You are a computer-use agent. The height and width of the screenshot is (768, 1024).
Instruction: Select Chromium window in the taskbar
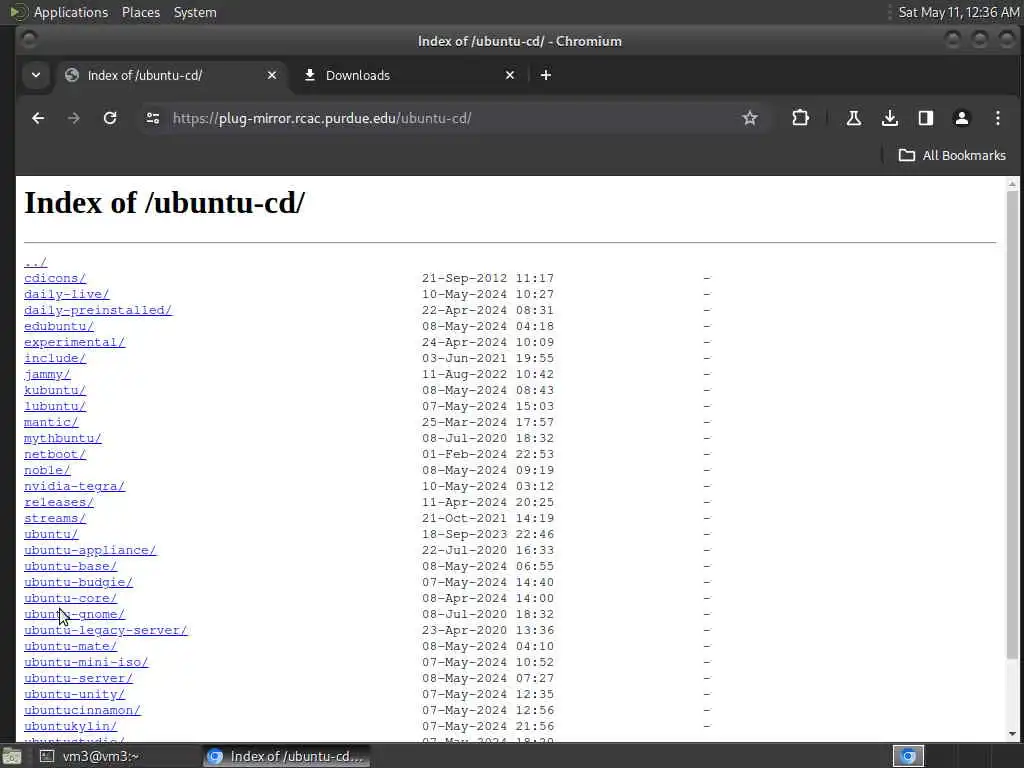[x=285, y=756]
